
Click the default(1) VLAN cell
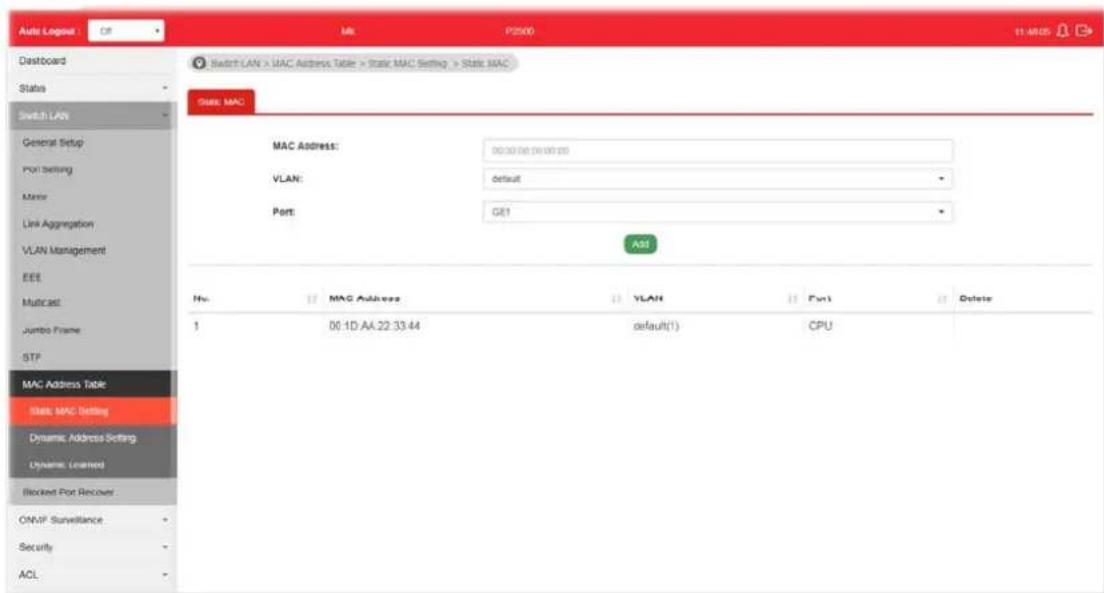pyautogui.click(x=656, y=326)
